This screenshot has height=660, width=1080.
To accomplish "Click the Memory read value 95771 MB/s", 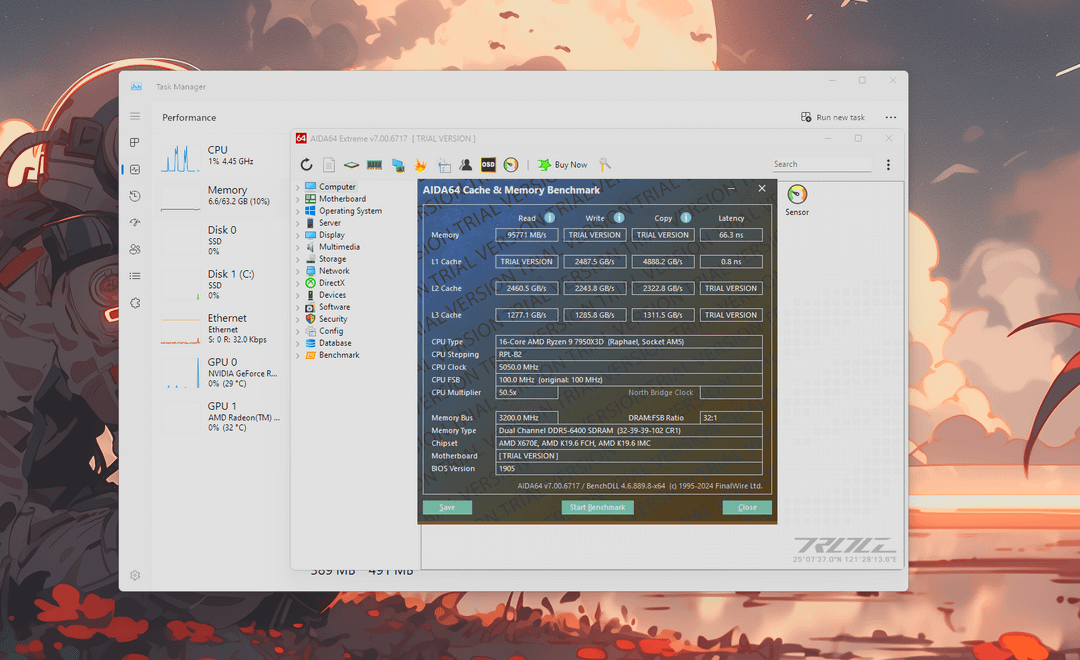I will click(x=526, y=235).
